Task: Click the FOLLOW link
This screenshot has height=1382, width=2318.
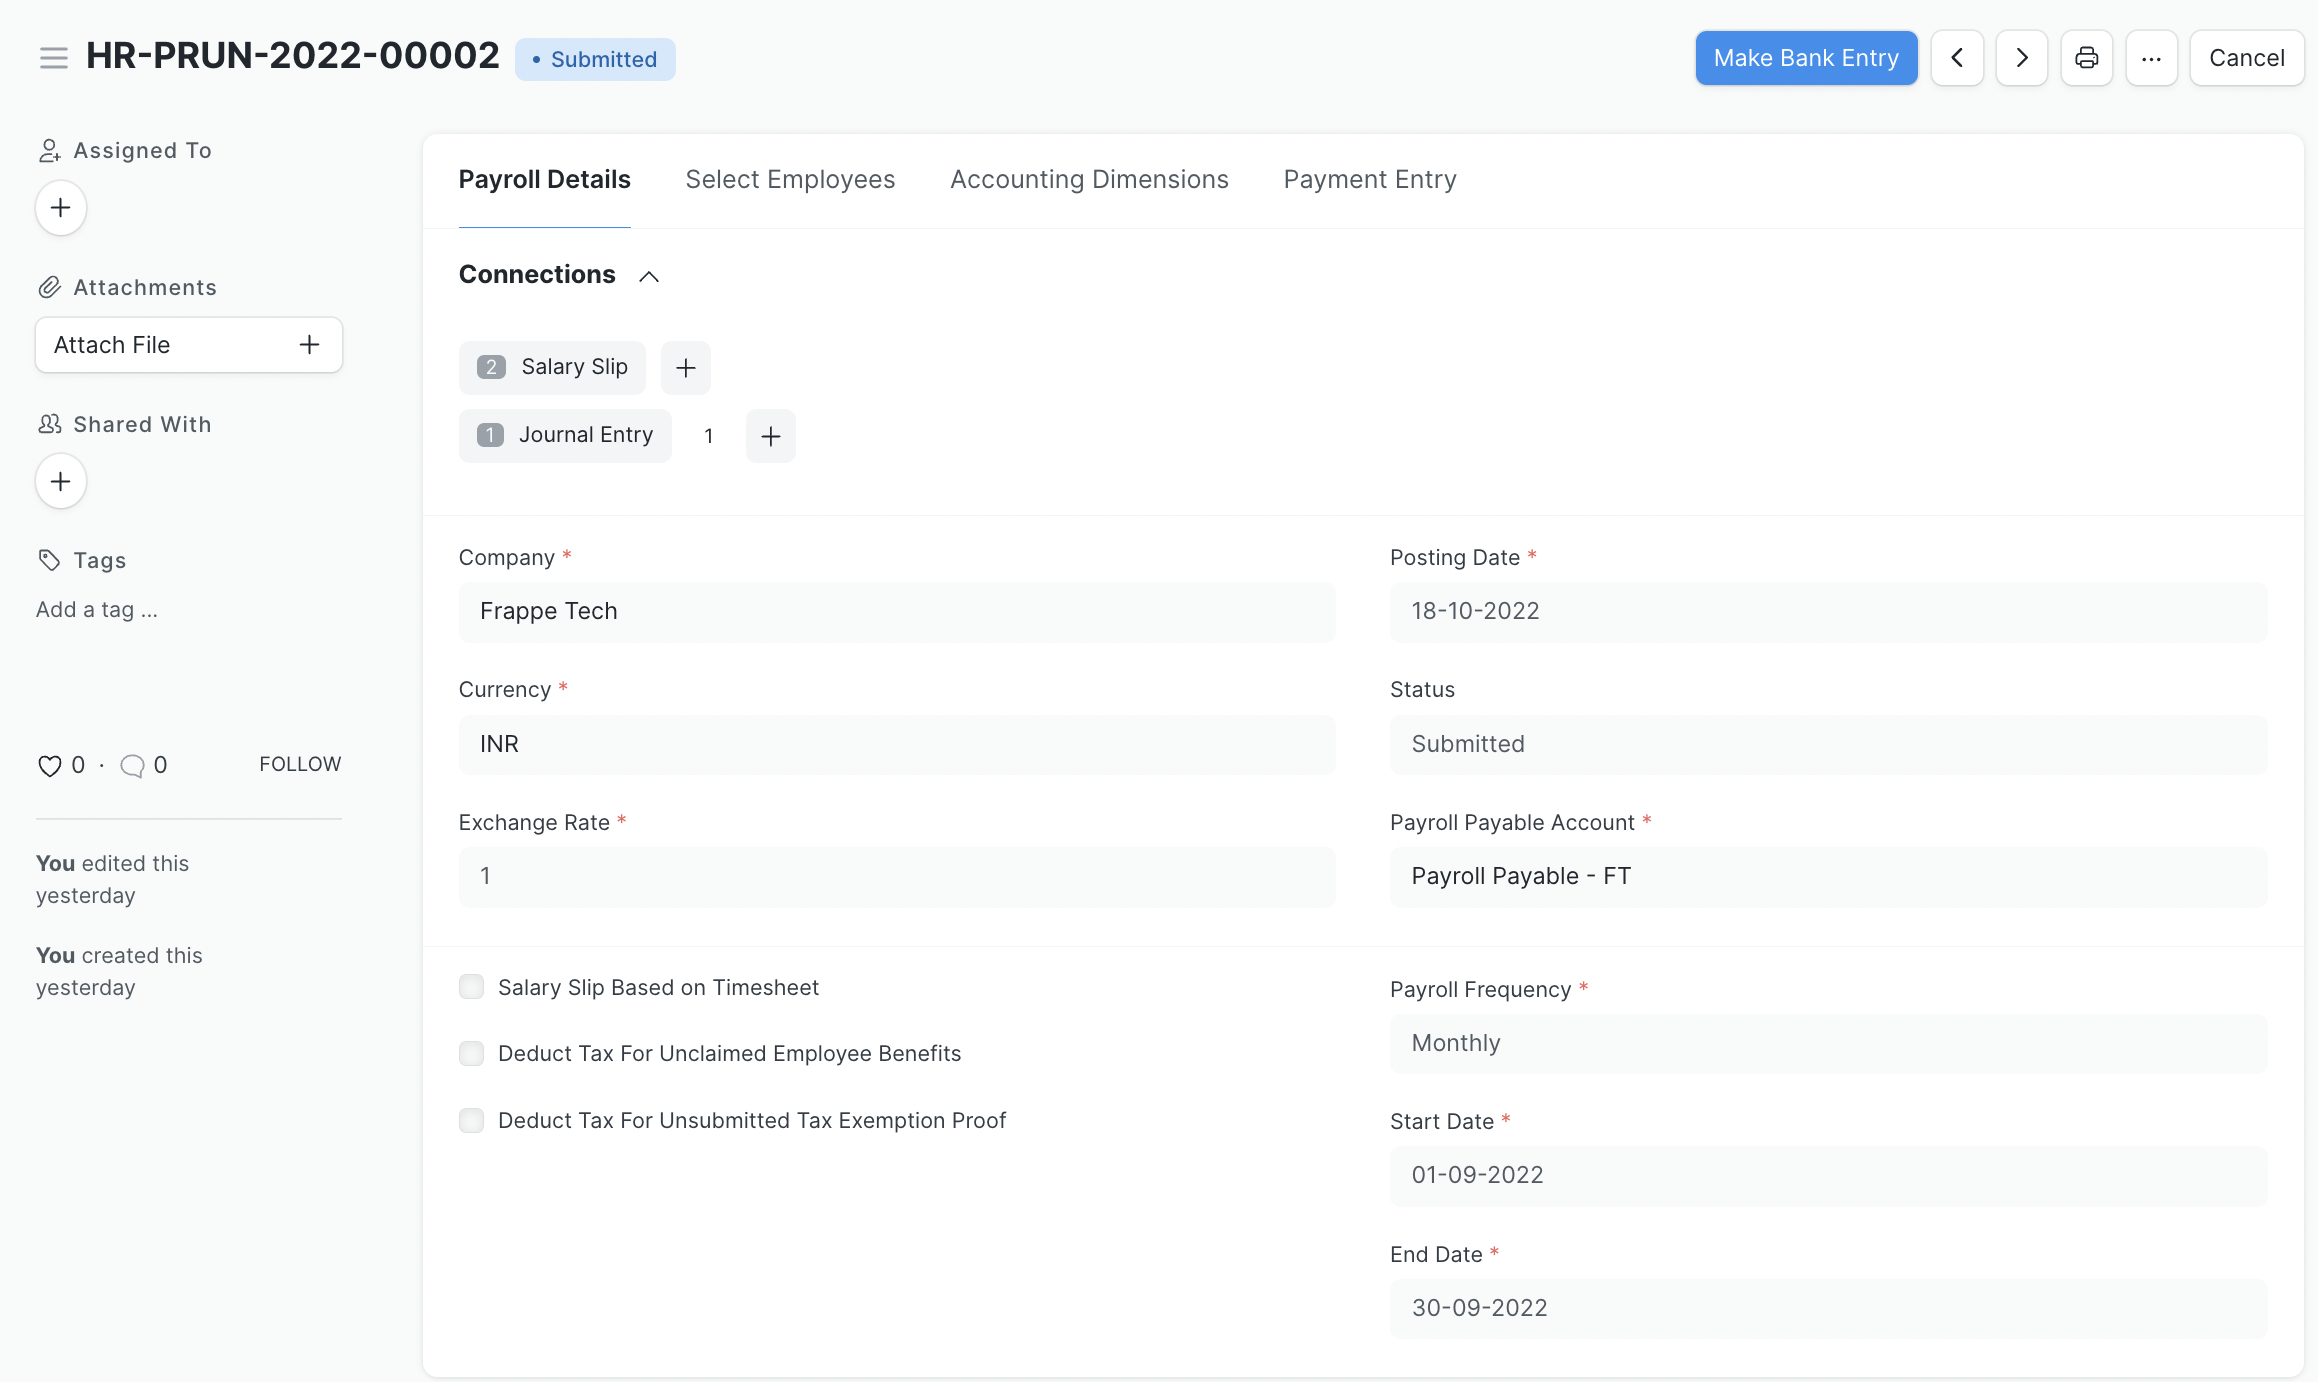Action: coord(300,765)
